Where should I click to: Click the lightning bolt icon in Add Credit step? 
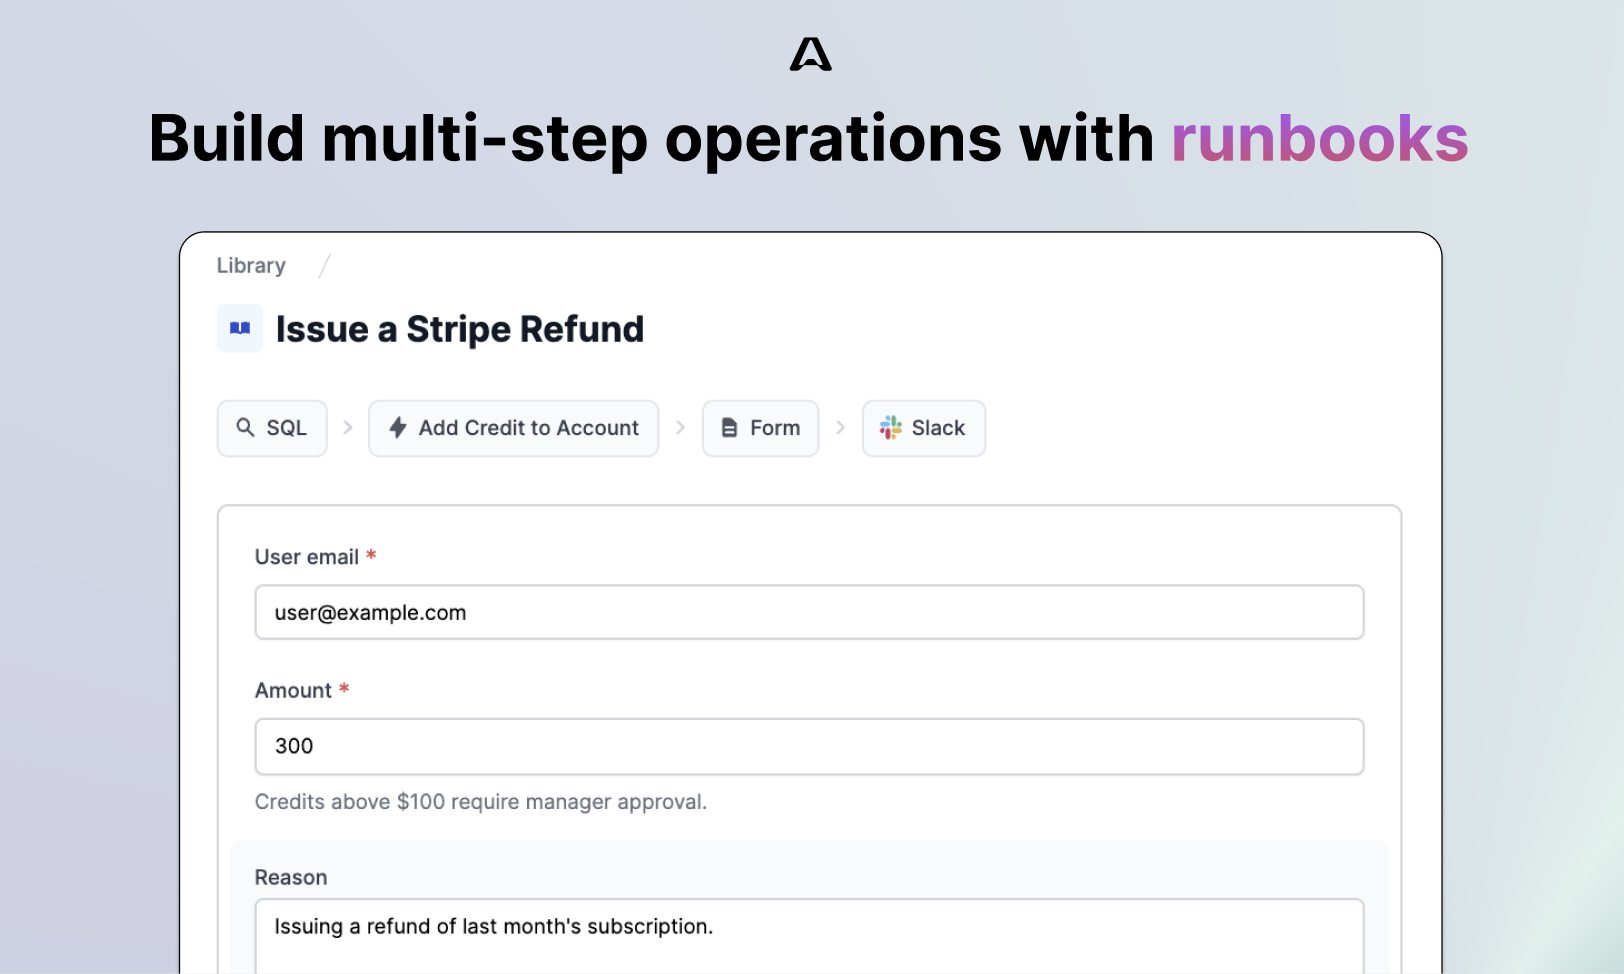tap(398, 428)
